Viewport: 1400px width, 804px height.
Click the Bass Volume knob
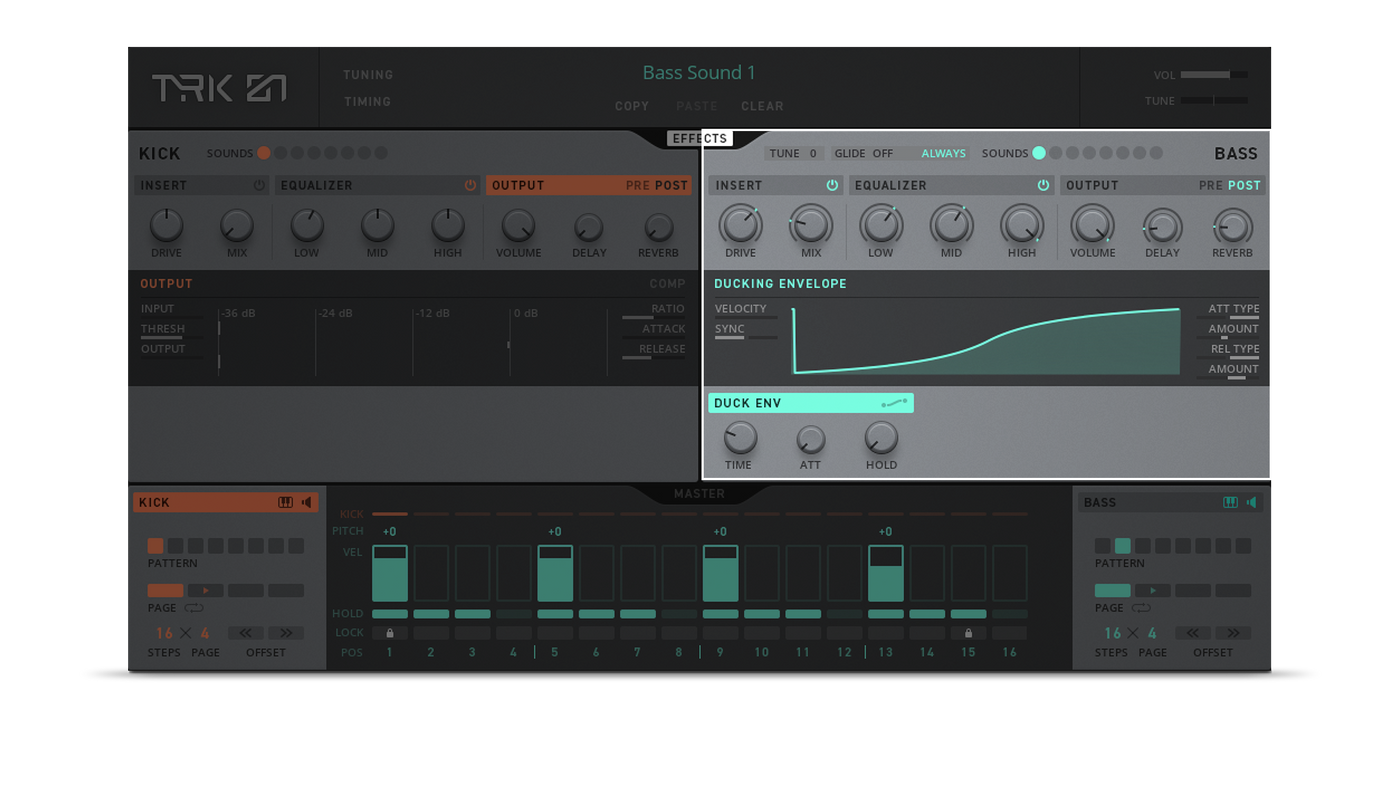point(1092,226)
